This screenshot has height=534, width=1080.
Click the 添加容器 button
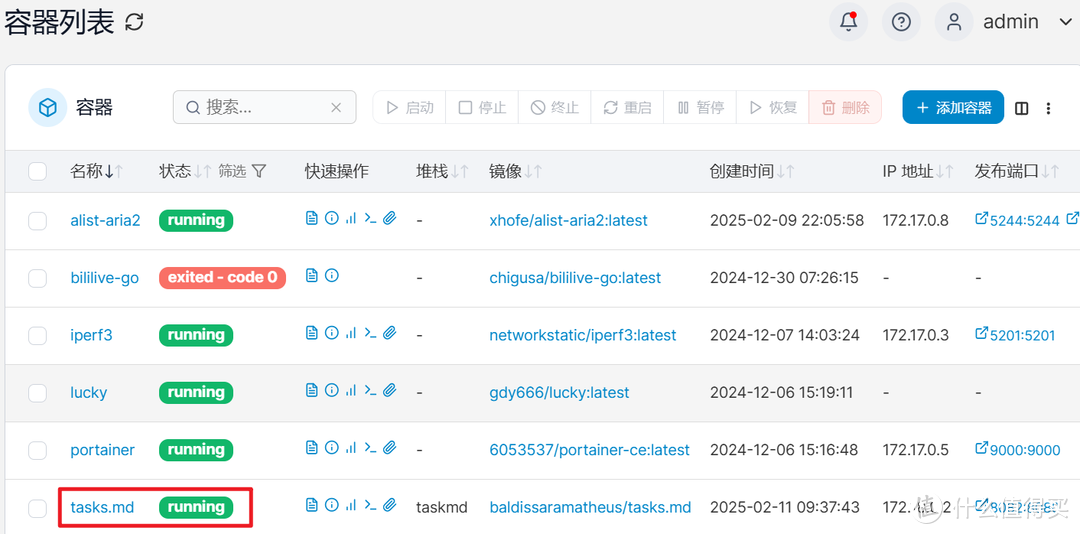pos(952,108)
